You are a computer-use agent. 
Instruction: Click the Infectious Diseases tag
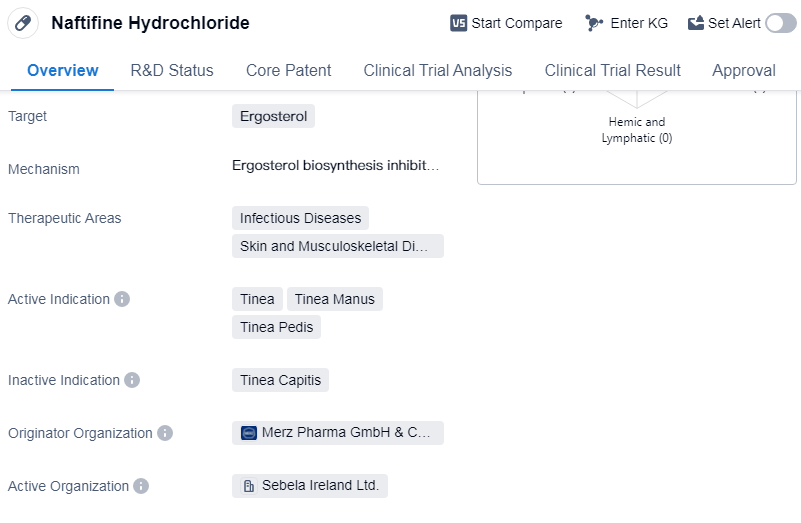(x=300, y=218)
